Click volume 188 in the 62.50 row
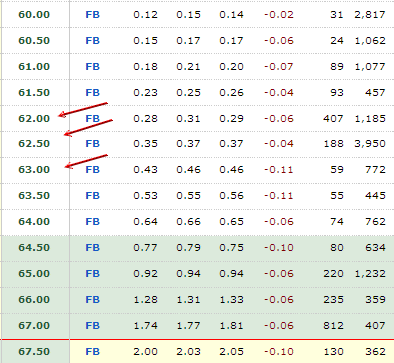This screenshot has height=363, width=394. [x=333, y=144]
